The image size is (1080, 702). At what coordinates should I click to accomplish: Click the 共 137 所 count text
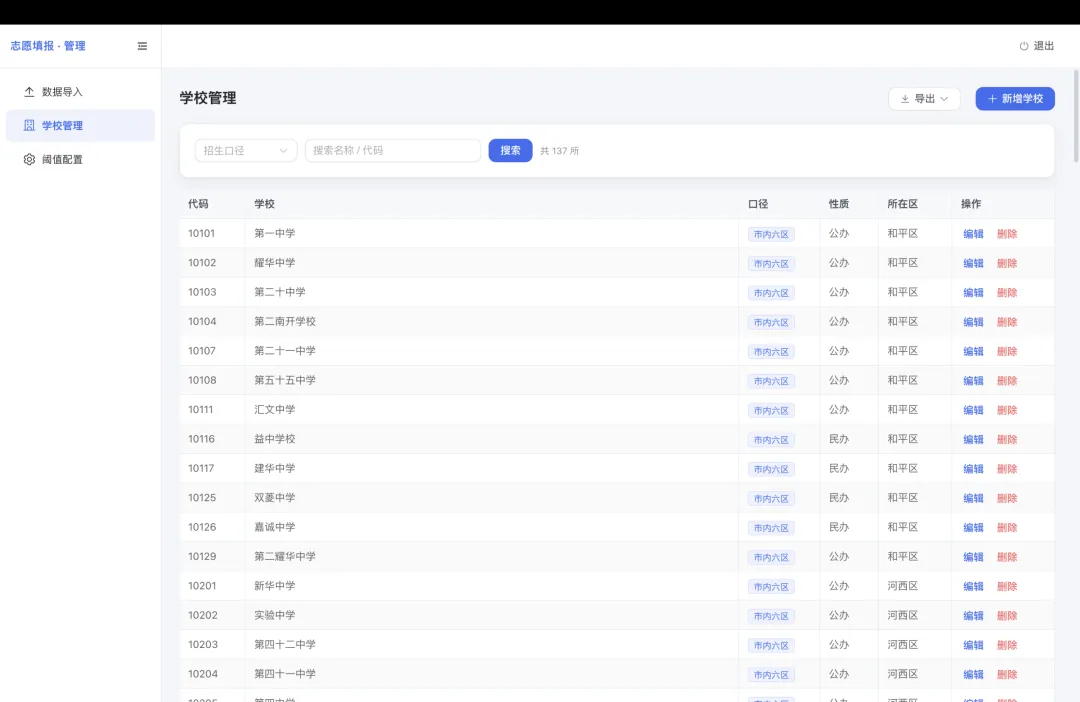(x=559, y=151)
